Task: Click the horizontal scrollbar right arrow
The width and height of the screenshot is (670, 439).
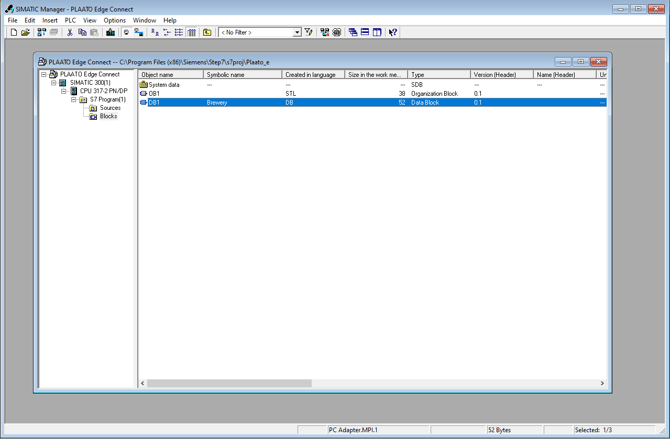Action: (602, 383)
